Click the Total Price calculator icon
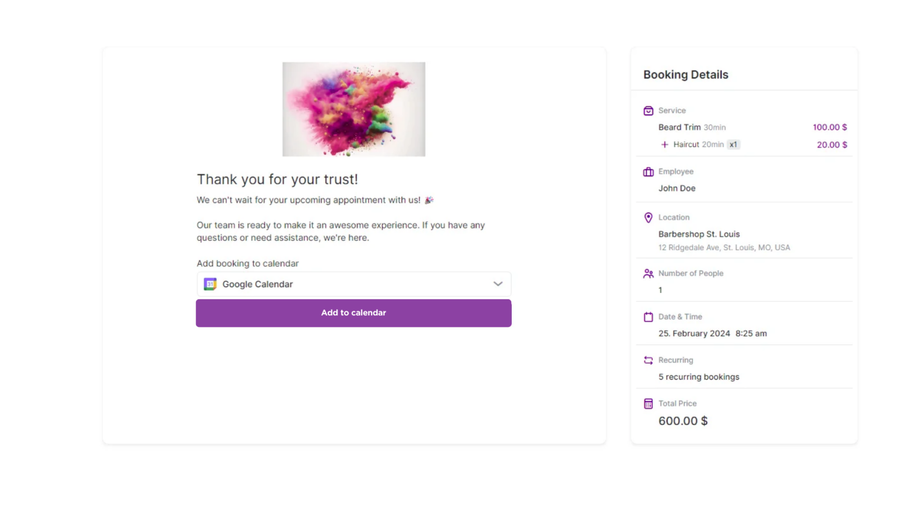 648,404
